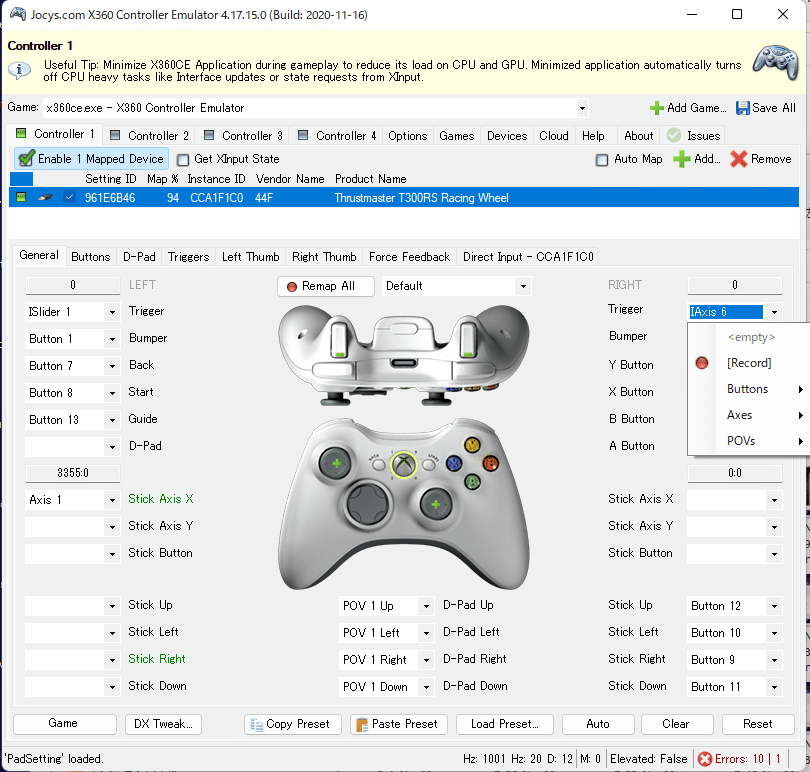Click the left thumbstick on controller image
This screenshot has height=772, width=810.
[336, 463]
